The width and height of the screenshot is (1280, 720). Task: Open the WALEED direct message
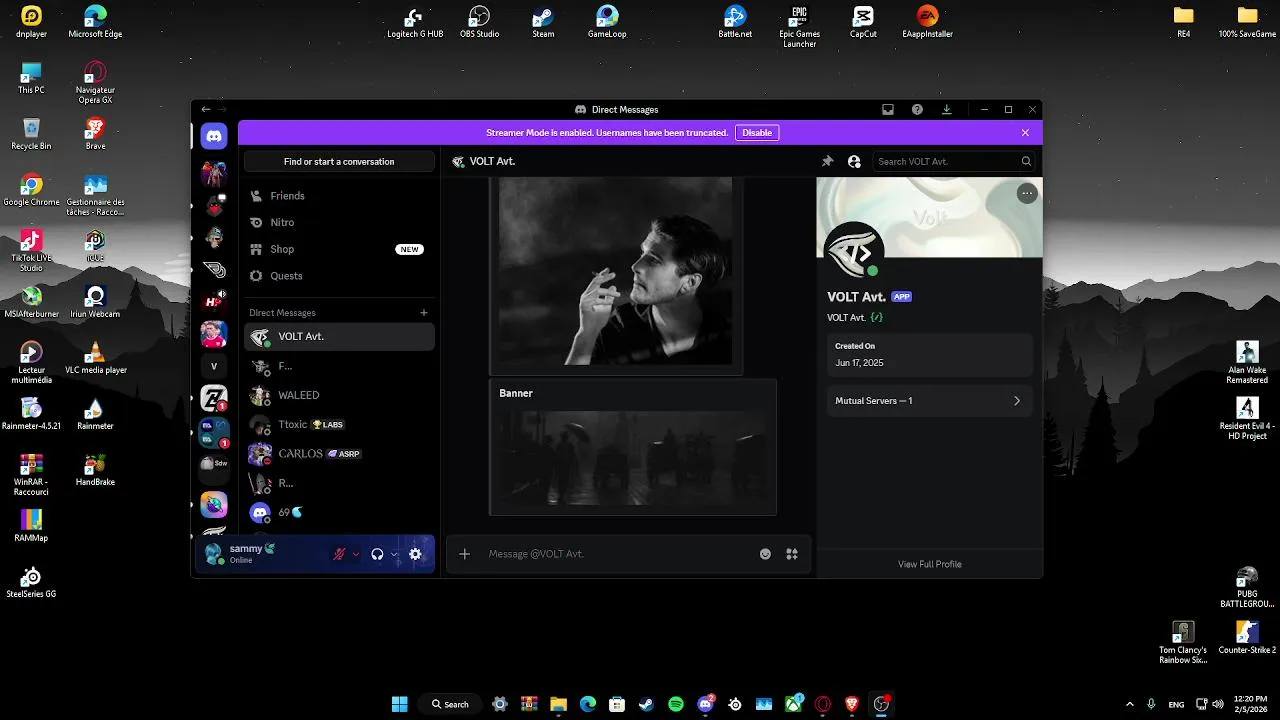pos(339,395)
